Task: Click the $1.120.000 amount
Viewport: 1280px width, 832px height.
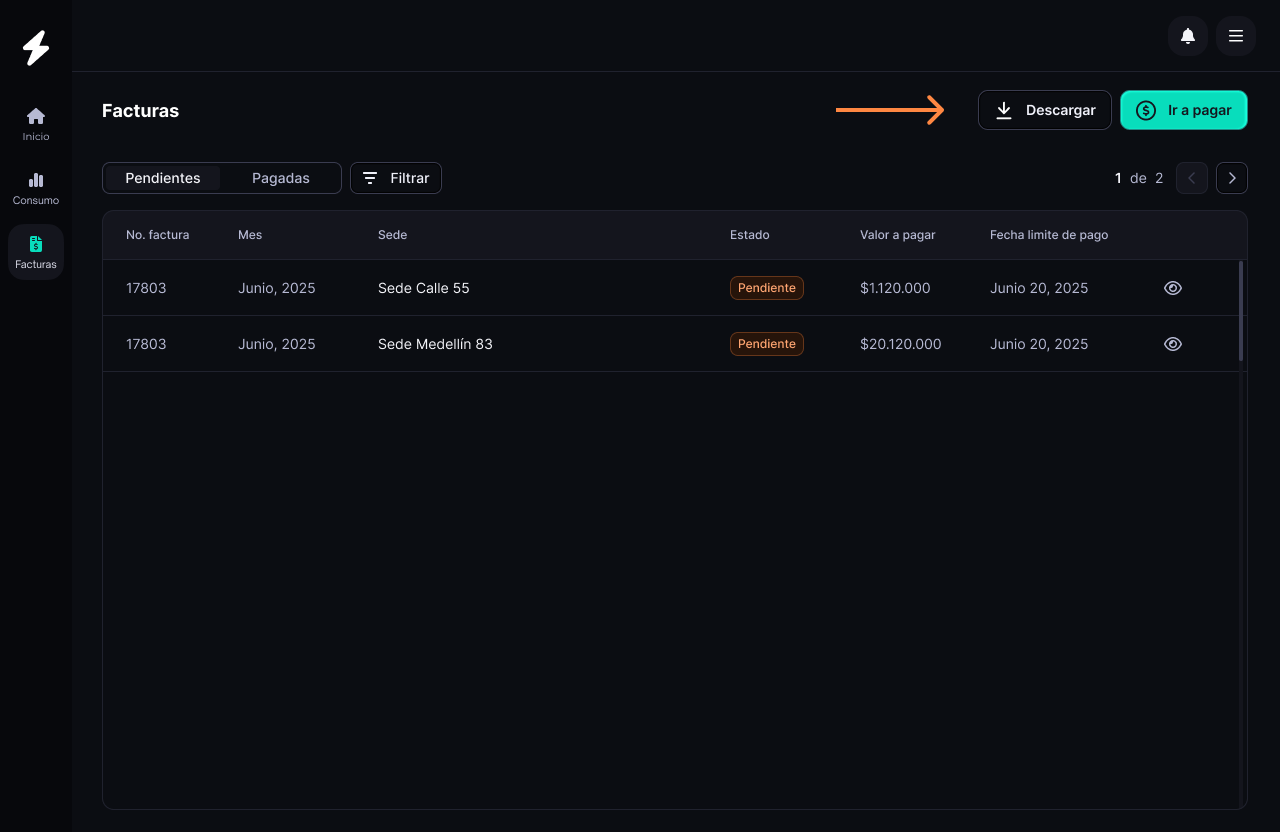Action: pyautogui.click(x=895, y=288)
